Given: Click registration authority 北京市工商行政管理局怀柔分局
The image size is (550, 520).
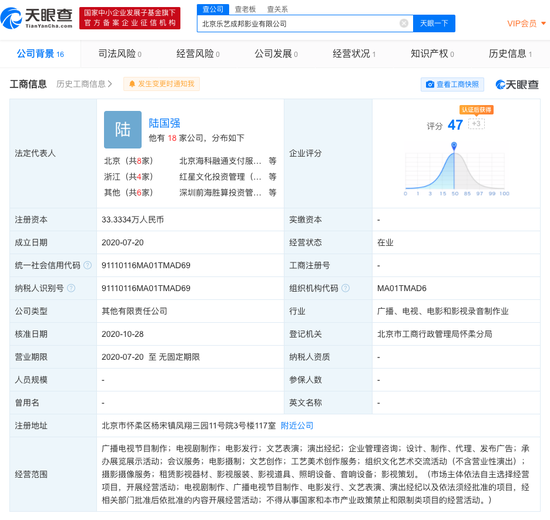Looking at the screenshot, I should (434, 334).
